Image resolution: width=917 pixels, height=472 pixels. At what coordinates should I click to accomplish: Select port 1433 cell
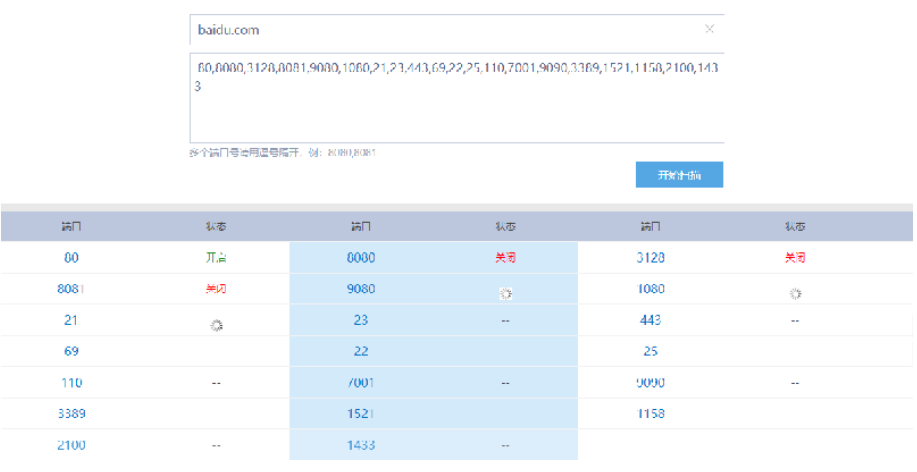(361, 445)
